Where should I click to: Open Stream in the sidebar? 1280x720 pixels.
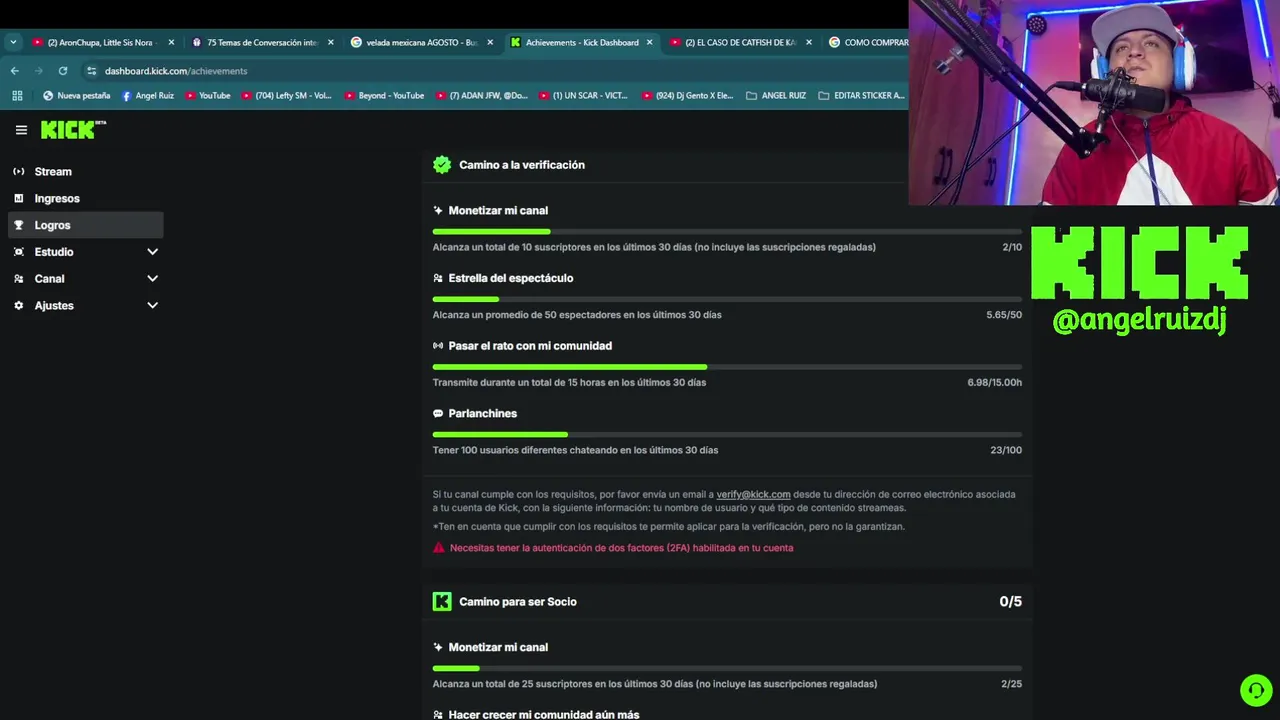pyautogui.click(x=85, y=171)
